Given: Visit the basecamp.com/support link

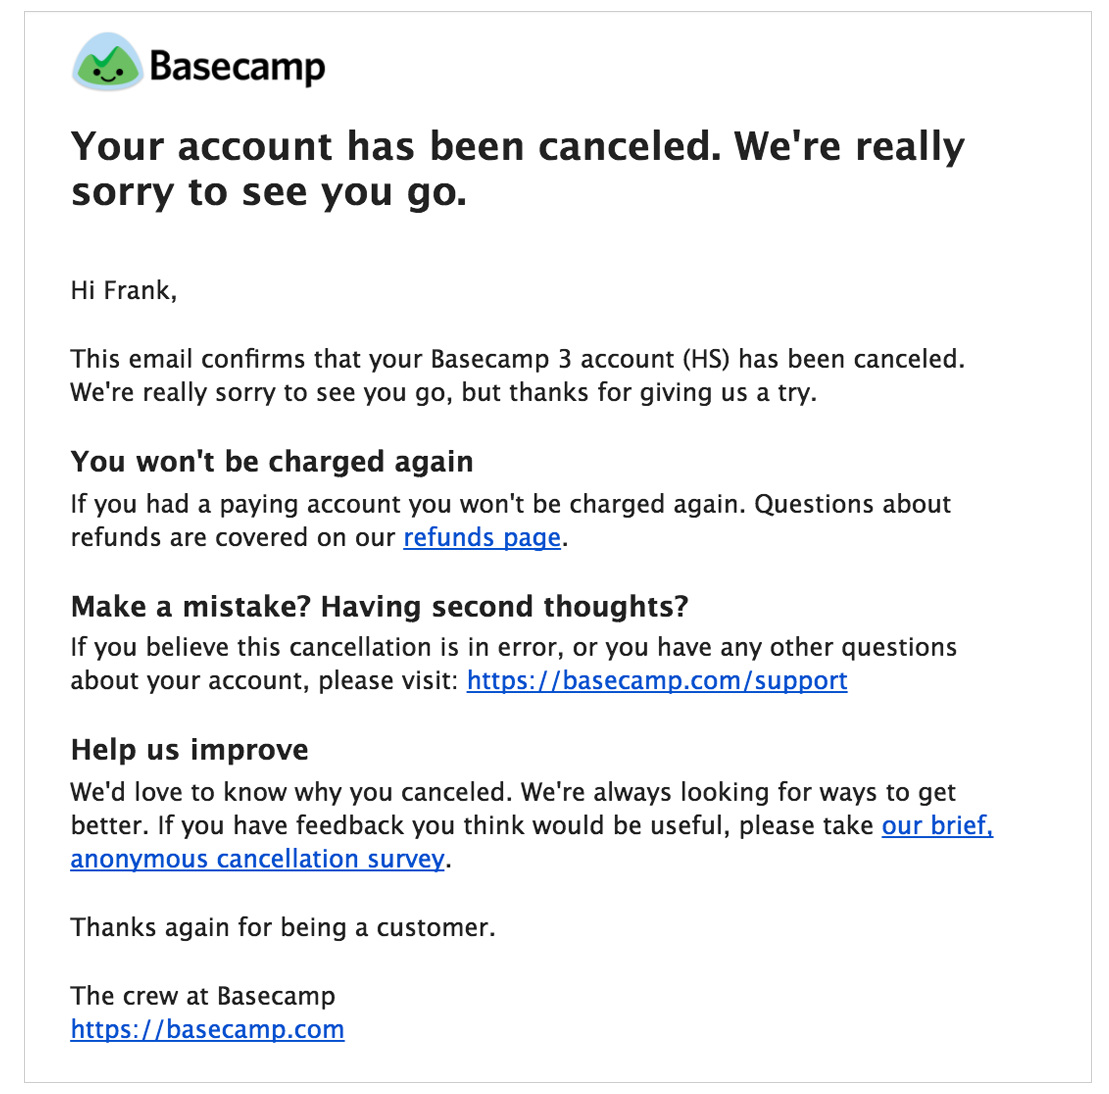Looking at the screenshot, I should click(656, 681).
